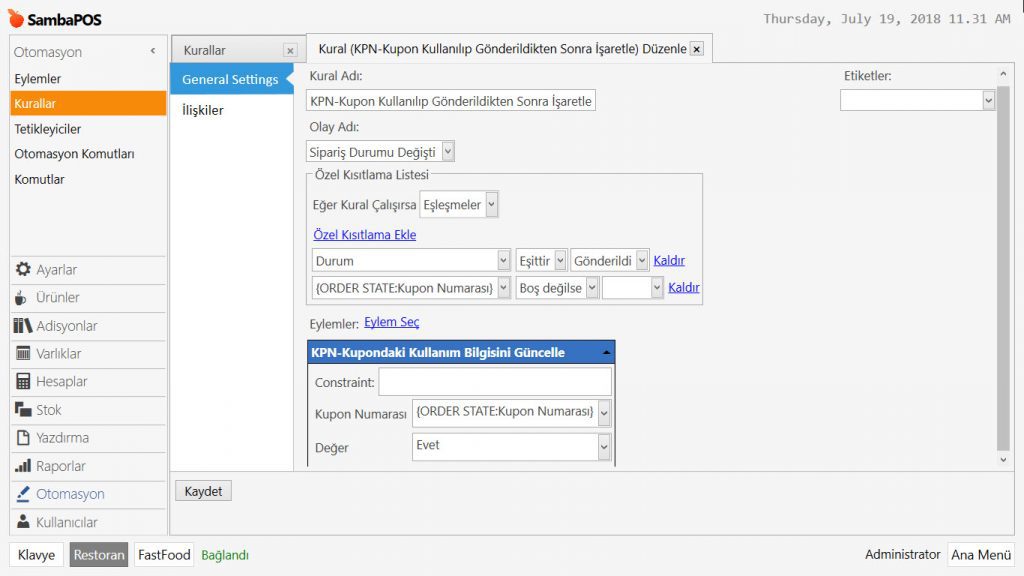Click the Özel Kısıtlama Ekle link

(x=364, y=235)
